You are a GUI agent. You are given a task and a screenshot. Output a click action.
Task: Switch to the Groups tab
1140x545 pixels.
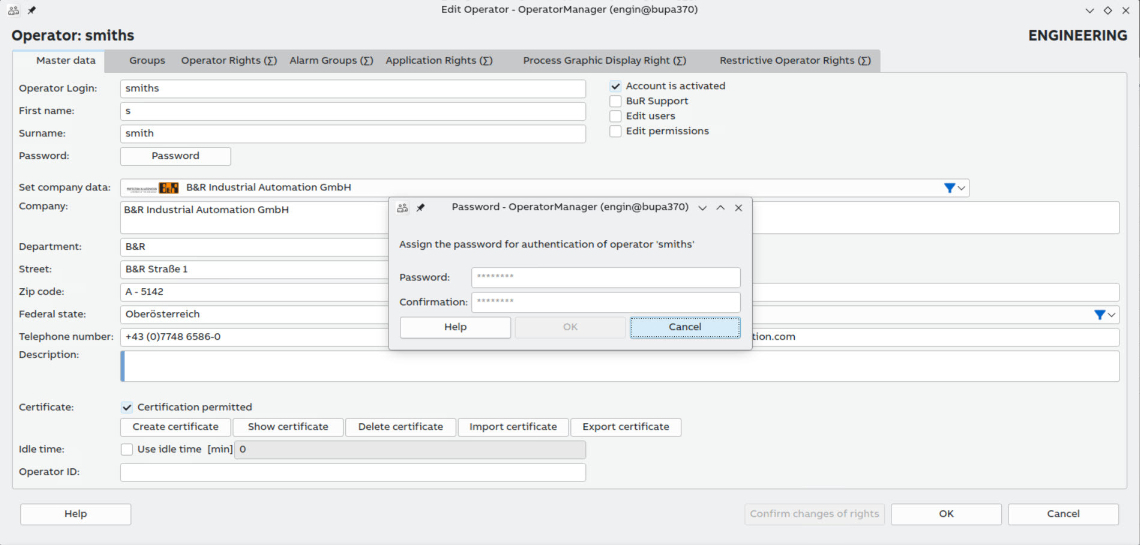click(x=147, y=61)
